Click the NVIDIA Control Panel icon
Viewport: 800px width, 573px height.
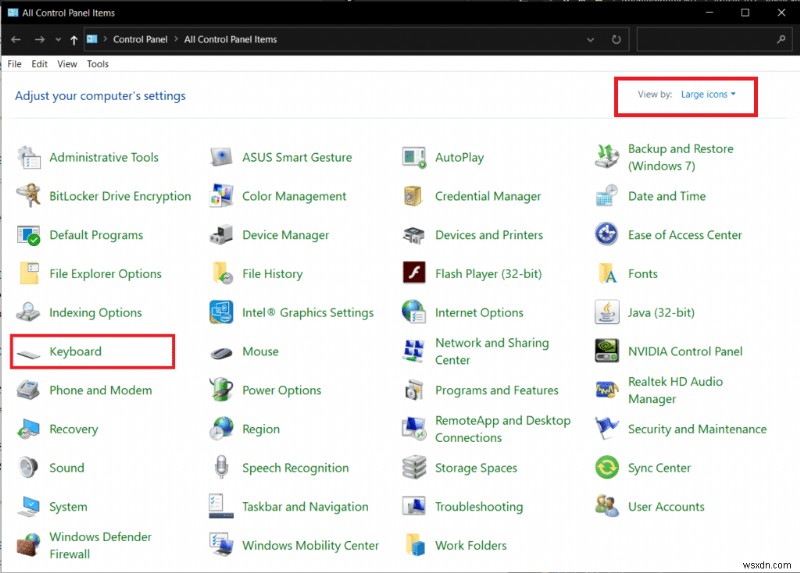pyautogui.click(x=607, y=352)
